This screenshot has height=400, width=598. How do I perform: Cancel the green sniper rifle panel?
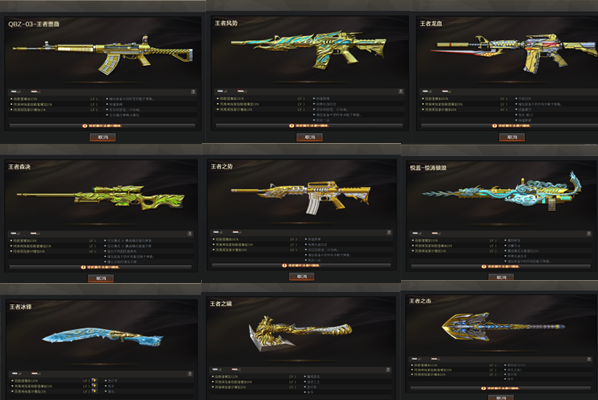[101, 278]
